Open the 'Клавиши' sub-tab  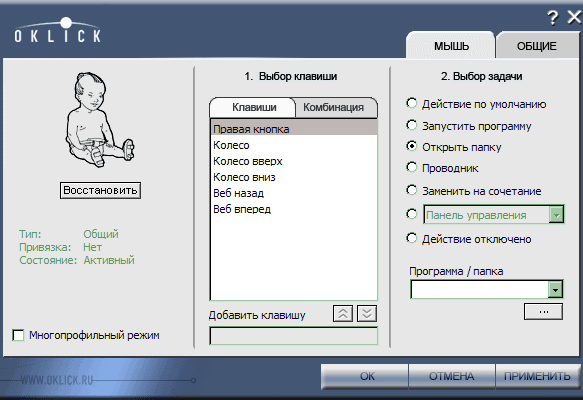pyautogui.click(x=254, y=107)
